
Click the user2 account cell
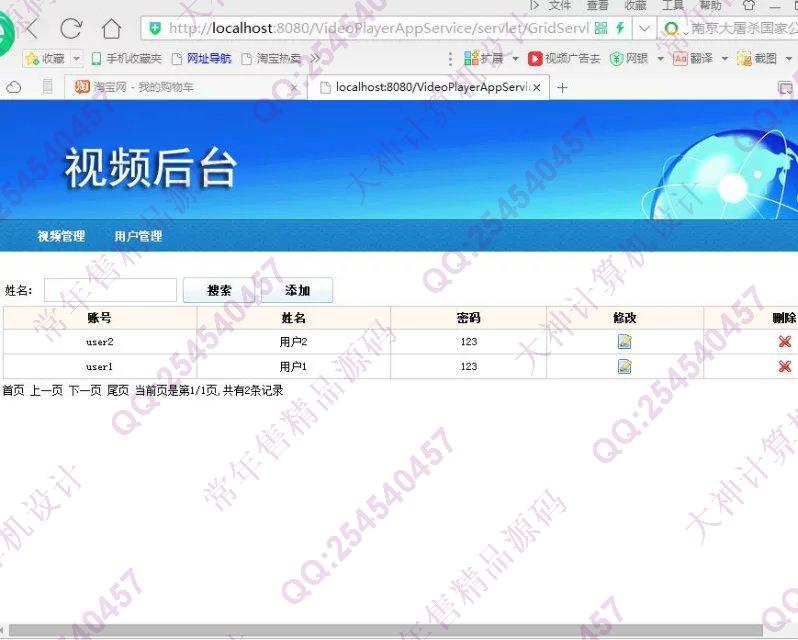click(100, 342)
